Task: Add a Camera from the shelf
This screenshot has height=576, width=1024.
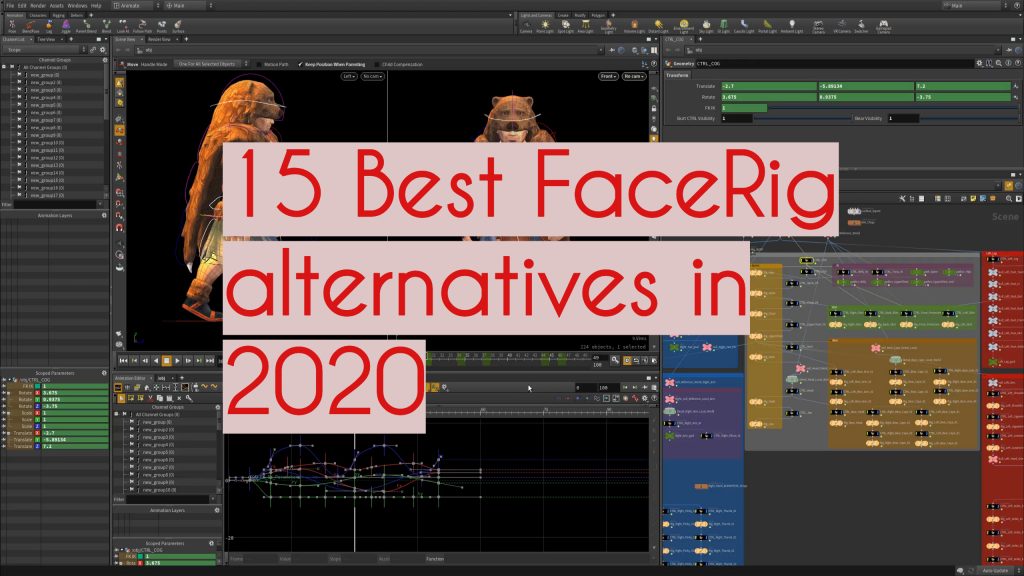Action: (526, 27)
